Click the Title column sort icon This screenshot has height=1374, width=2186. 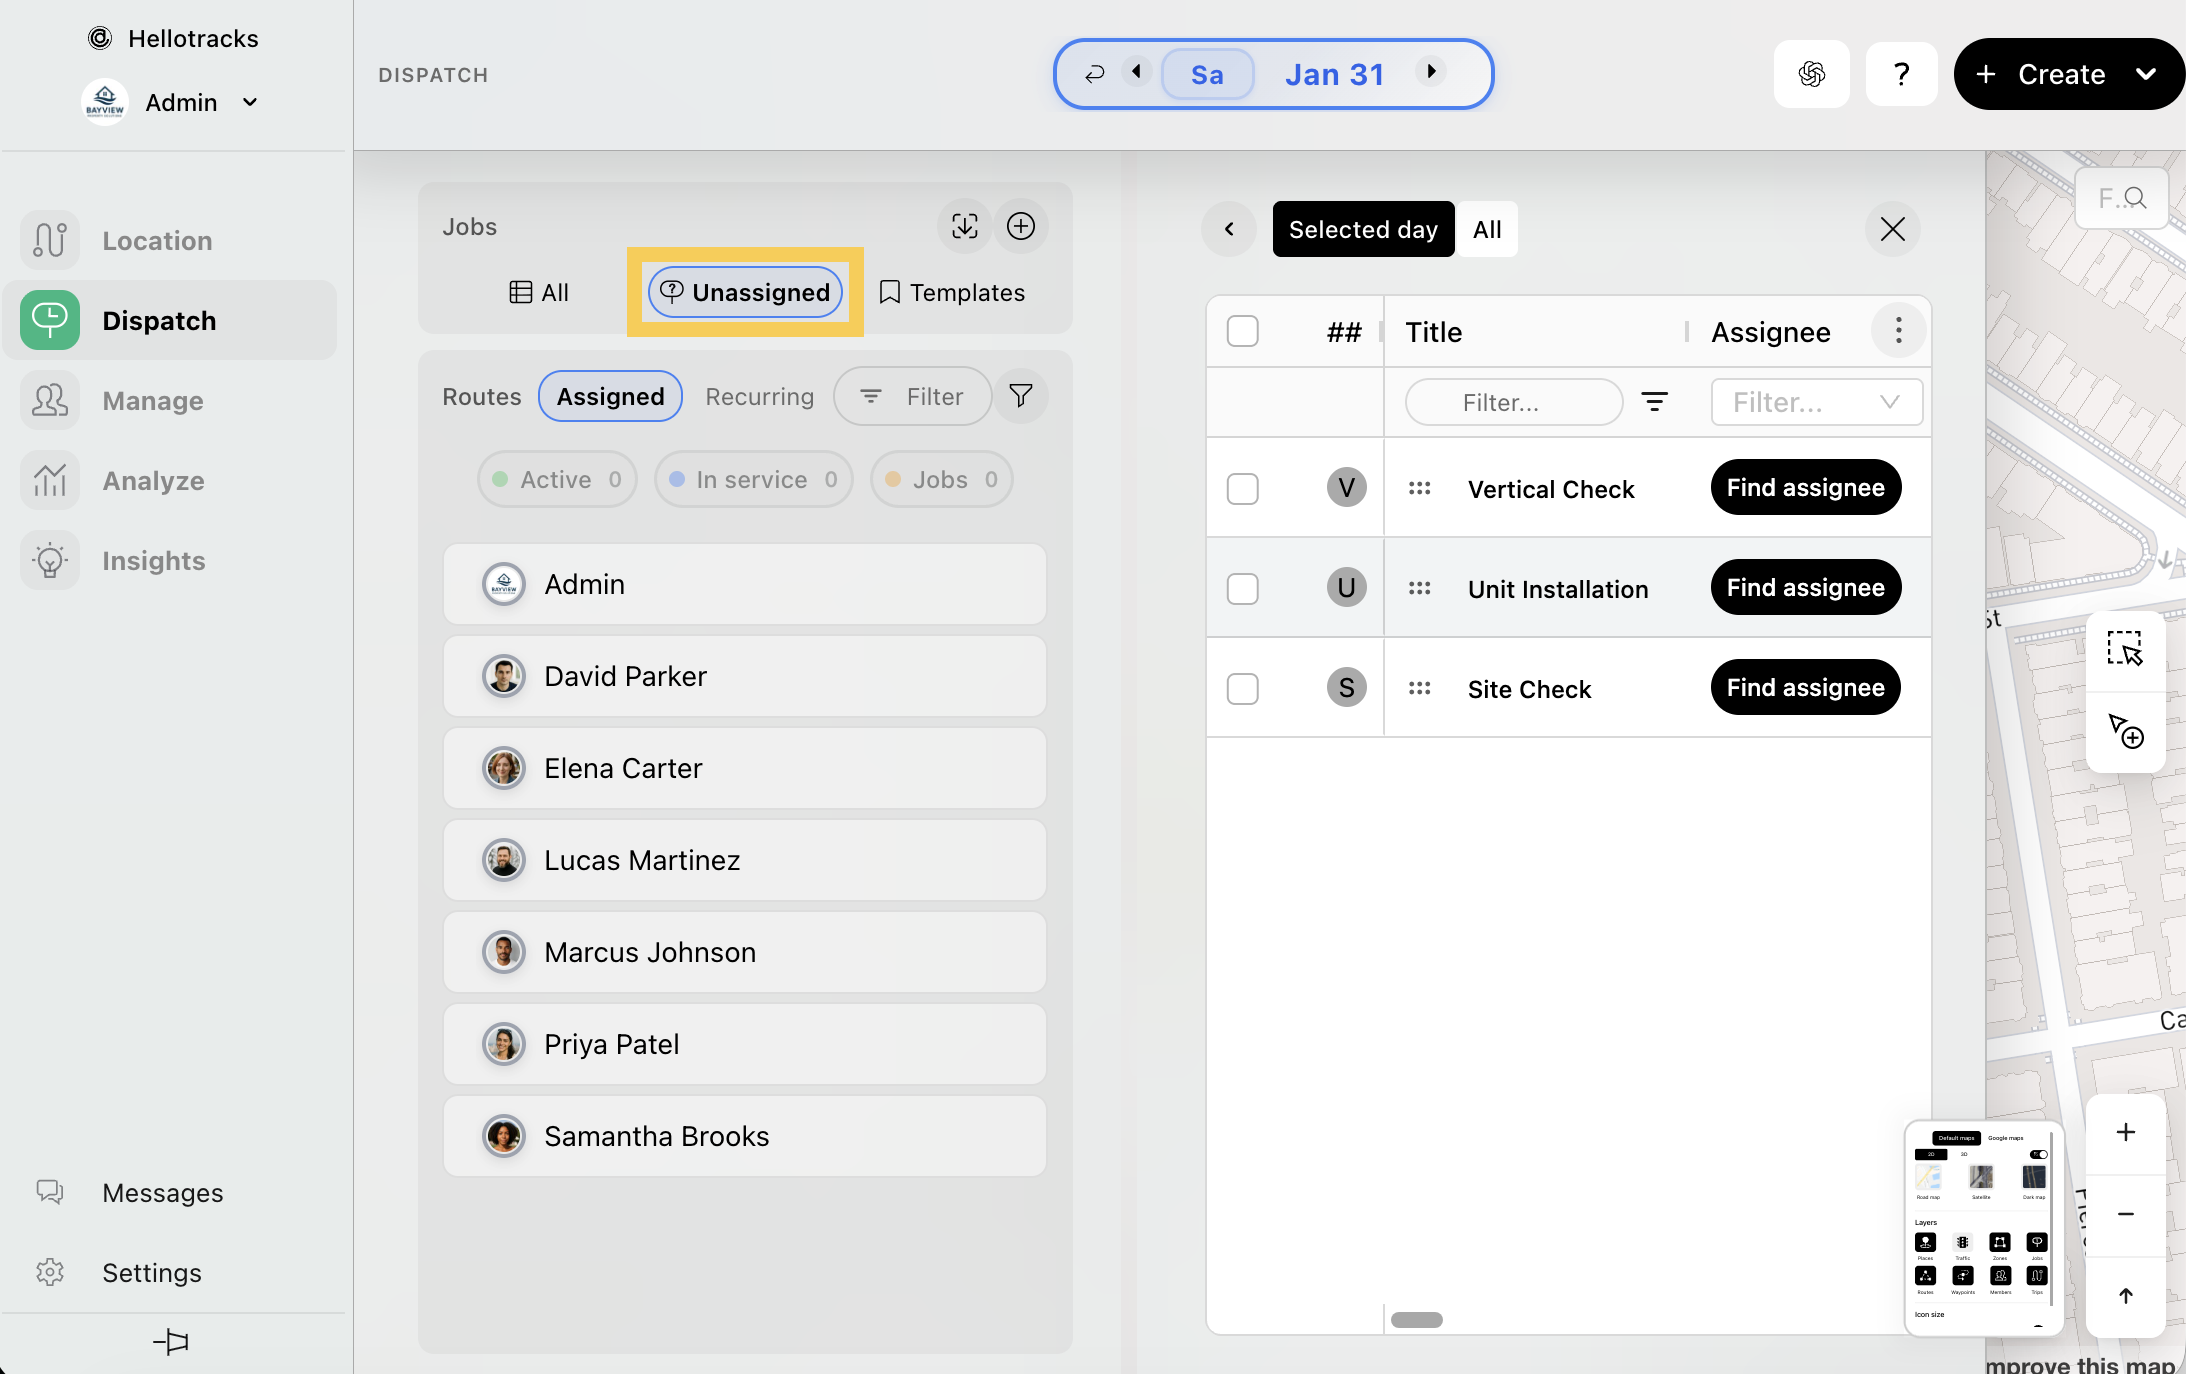pos(1654,402)
